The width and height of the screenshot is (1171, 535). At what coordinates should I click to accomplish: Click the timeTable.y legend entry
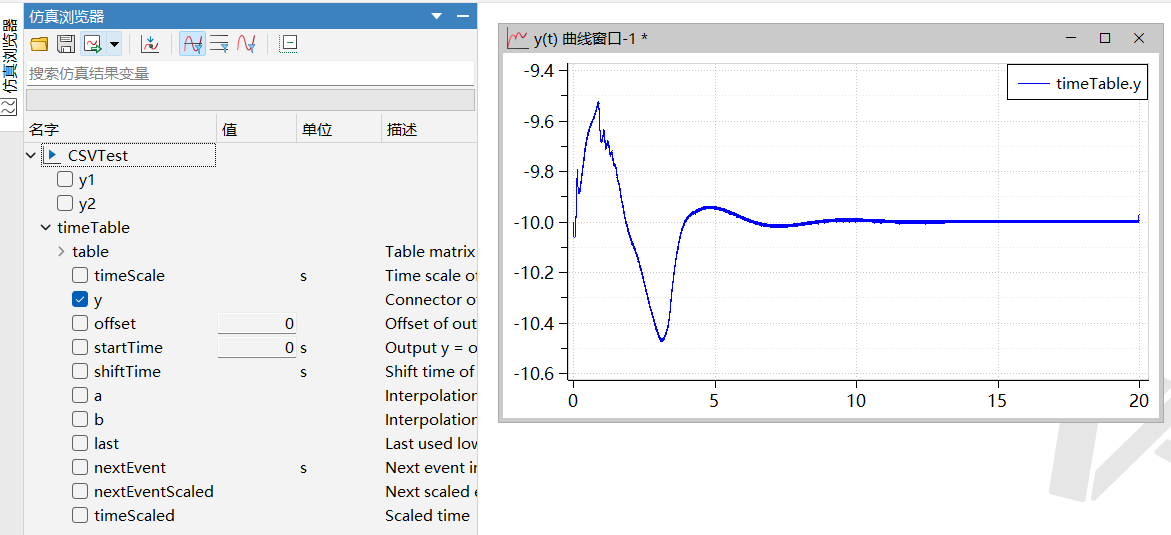pos(1077,84)
